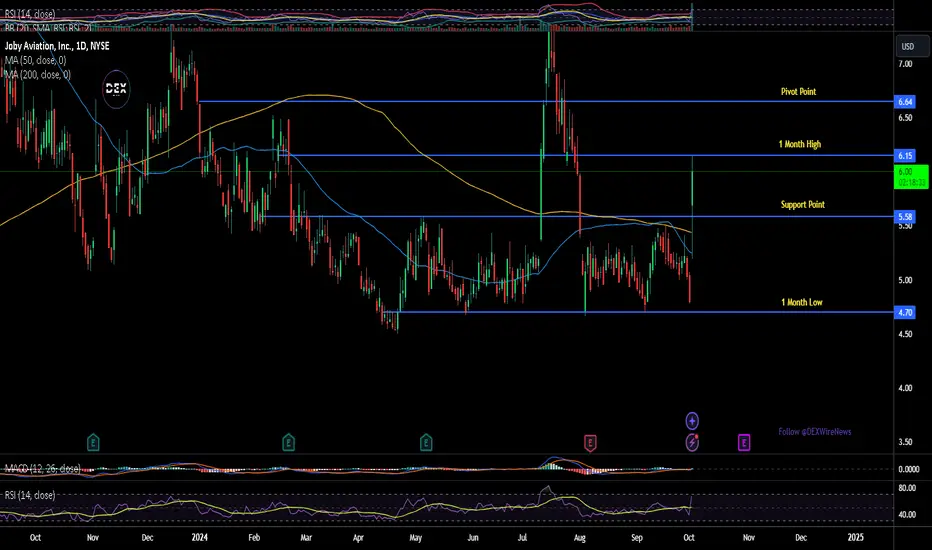Select the MA (50, close, 0) indicator legend
This screenshot has height=550, width=932.
click(35, 60)
